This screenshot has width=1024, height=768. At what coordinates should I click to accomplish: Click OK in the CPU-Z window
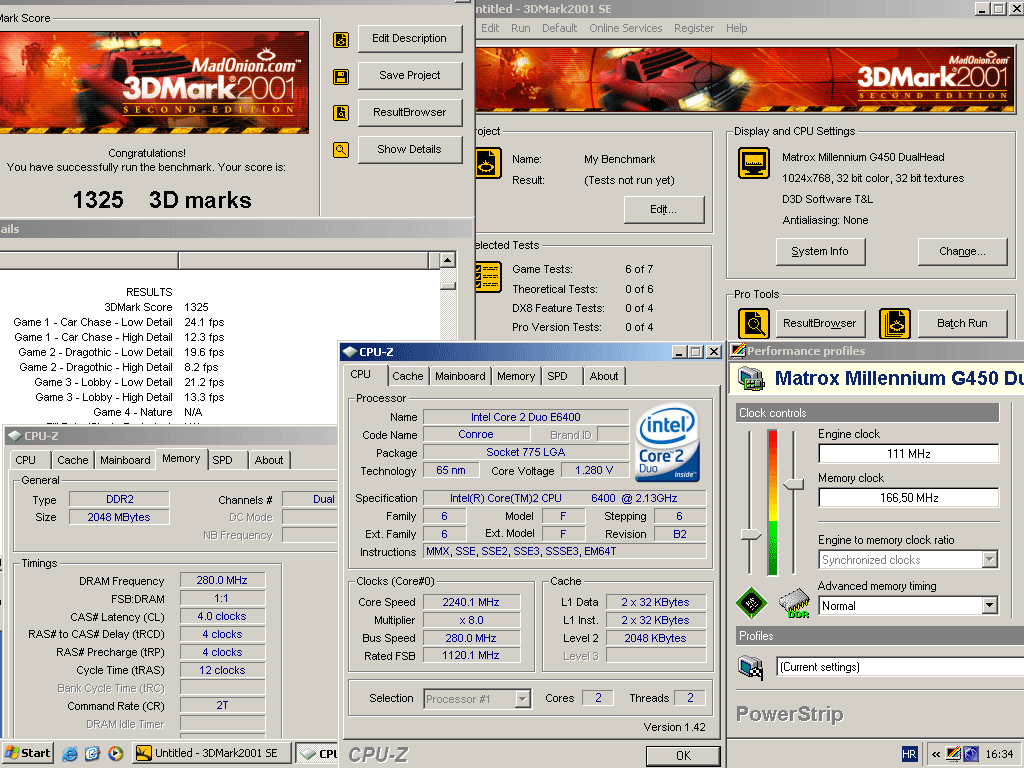click(x=683, y=756)
